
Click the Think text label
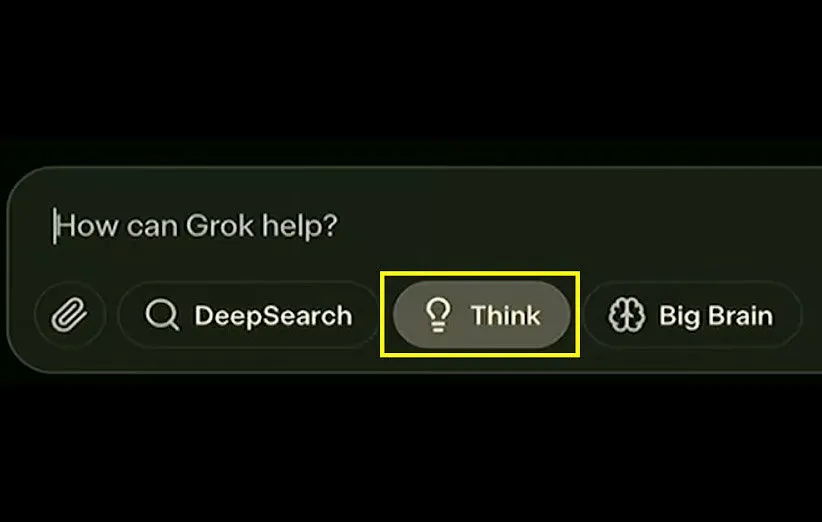point(505,316)
